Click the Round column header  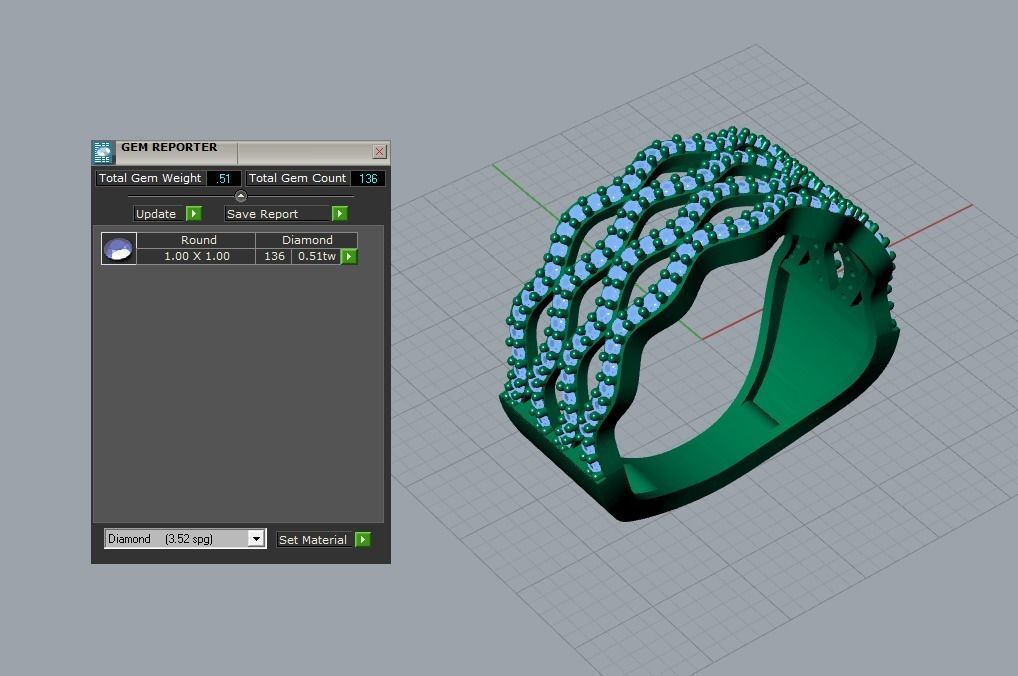(x=196, y=240)
